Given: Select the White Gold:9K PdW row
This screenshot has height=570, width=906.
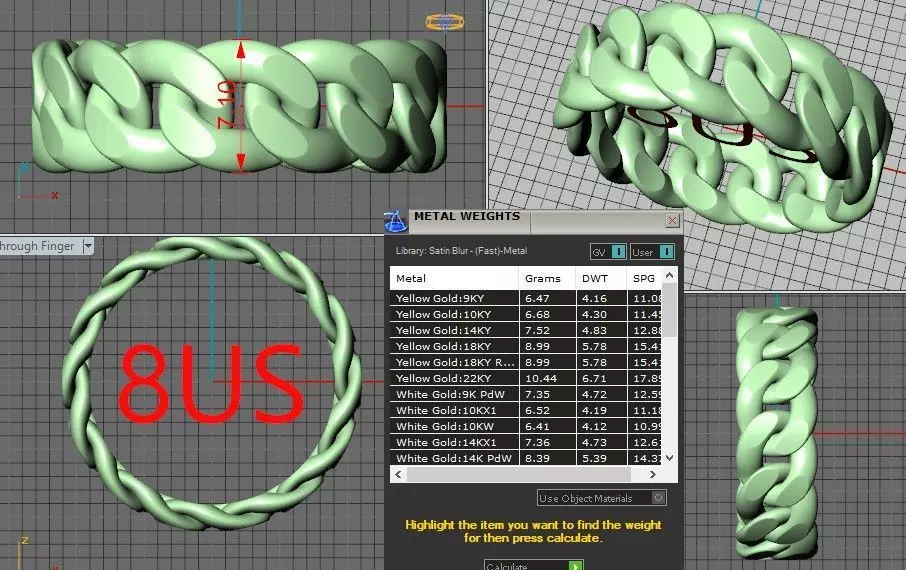Looking at the screenshot, I should pyautogui.click(x=526, y=394).
